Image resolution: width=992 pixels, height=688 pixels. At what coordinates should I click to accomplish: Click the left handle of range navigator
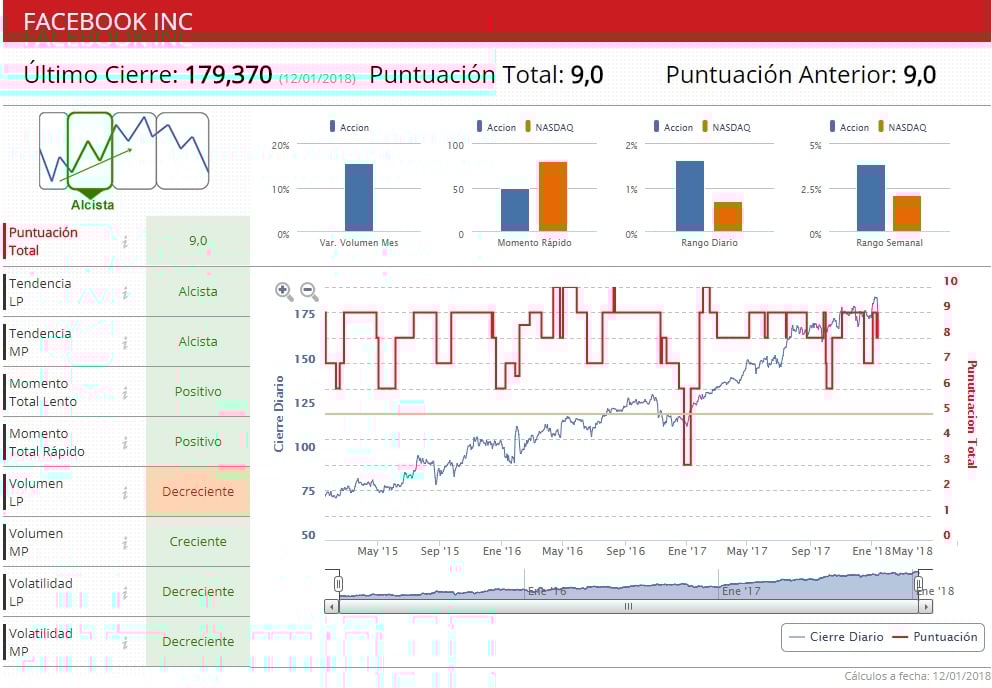click(338, 584)
